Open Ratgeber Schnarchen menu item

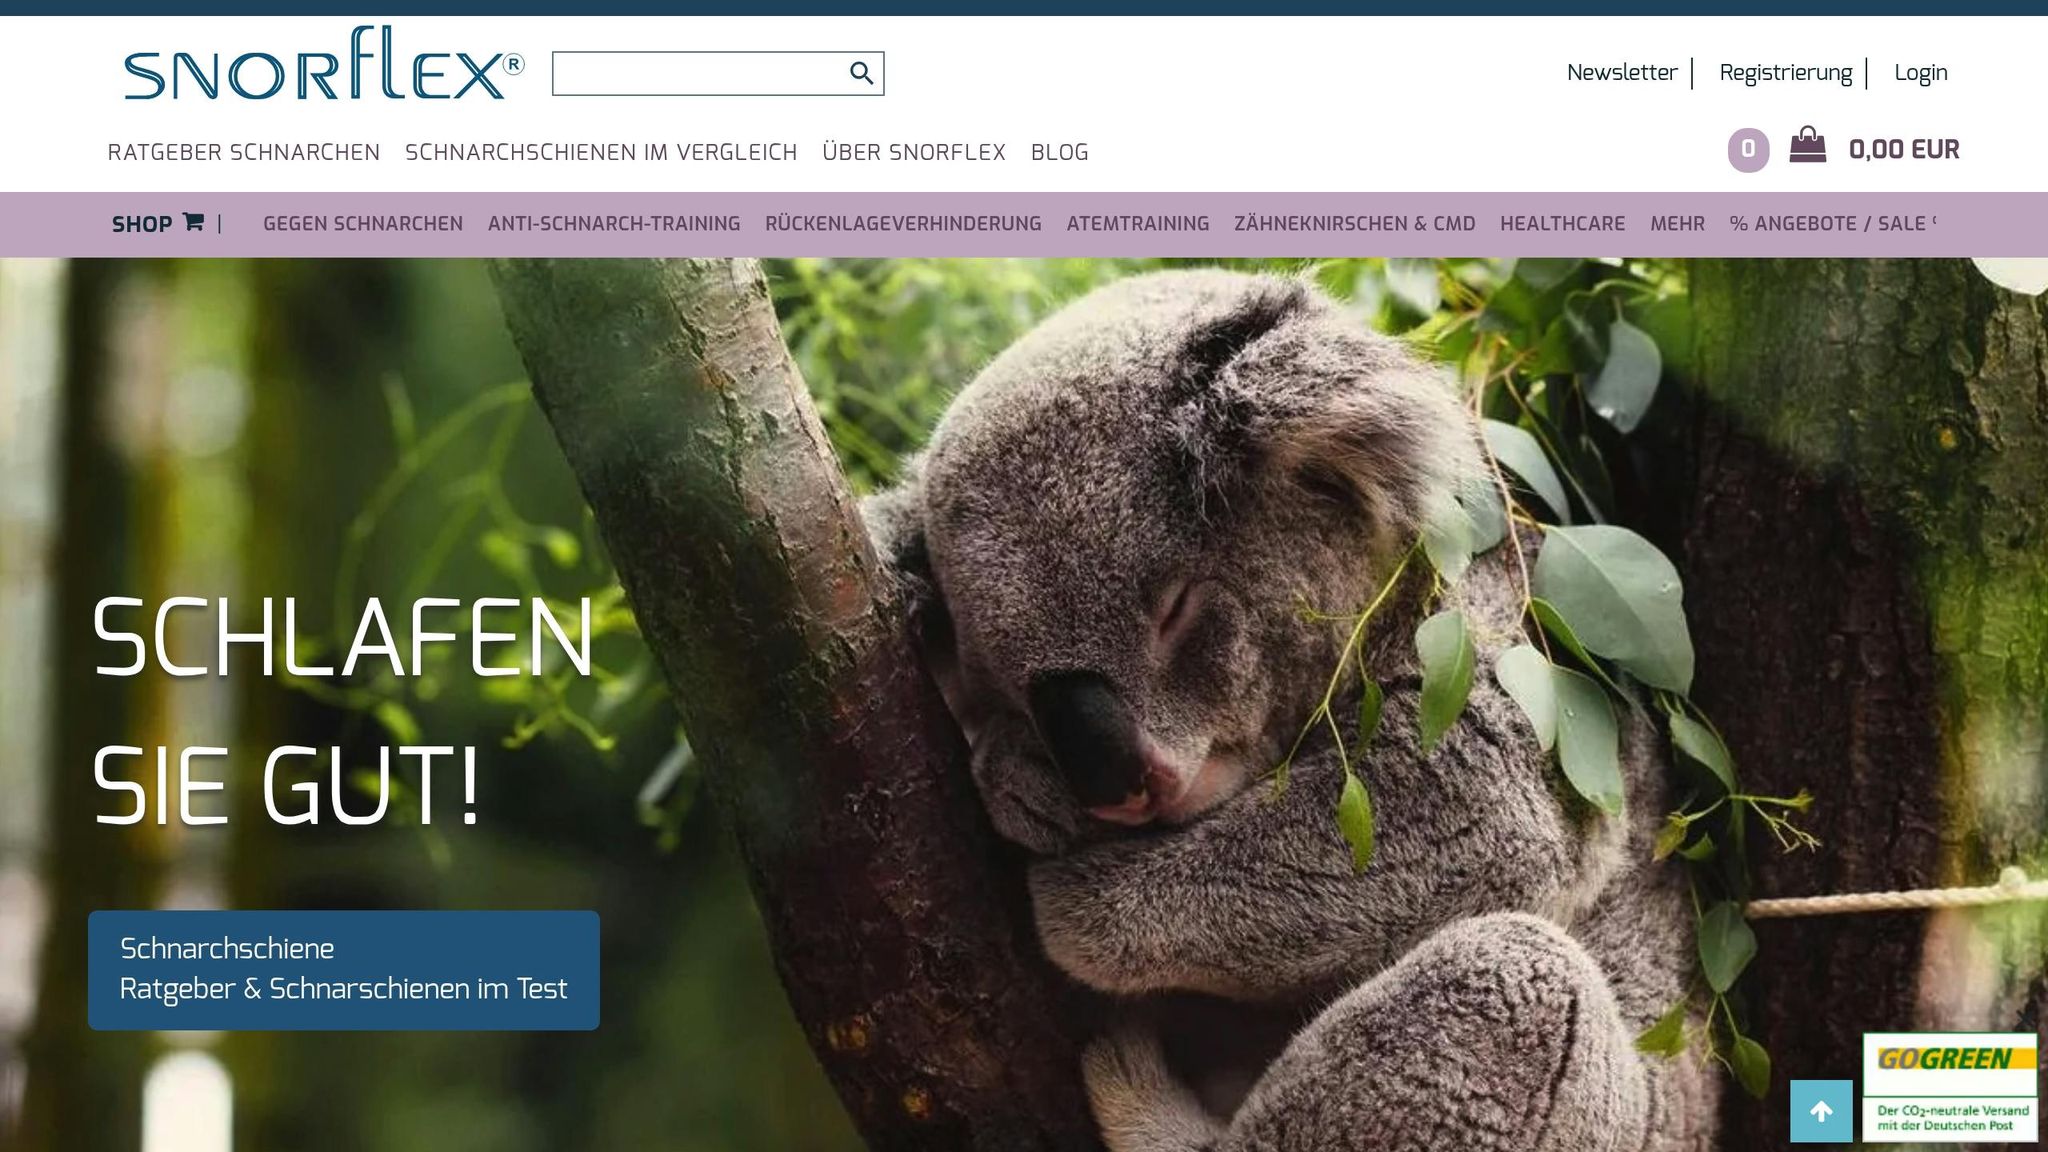pyautogui.click(x=244, y=152)
